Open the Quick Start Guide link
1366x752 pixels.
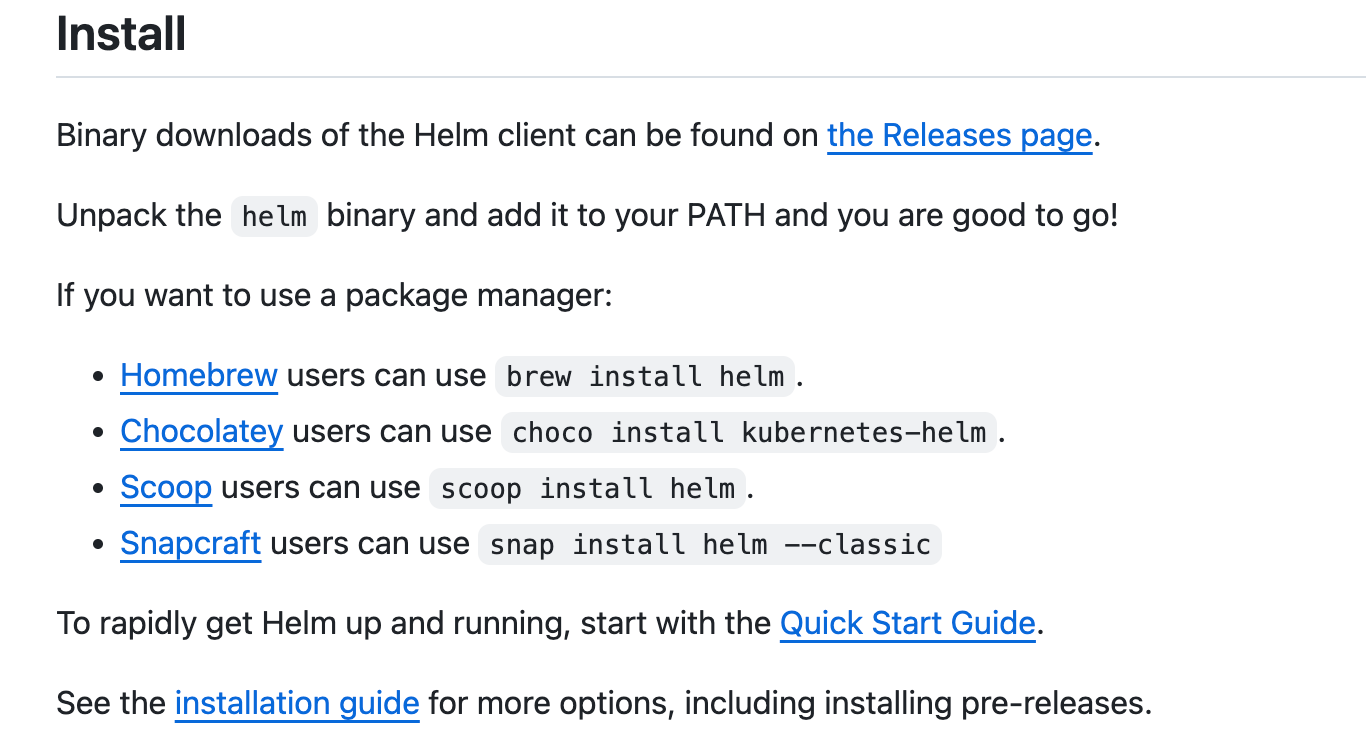click(907, 623)
